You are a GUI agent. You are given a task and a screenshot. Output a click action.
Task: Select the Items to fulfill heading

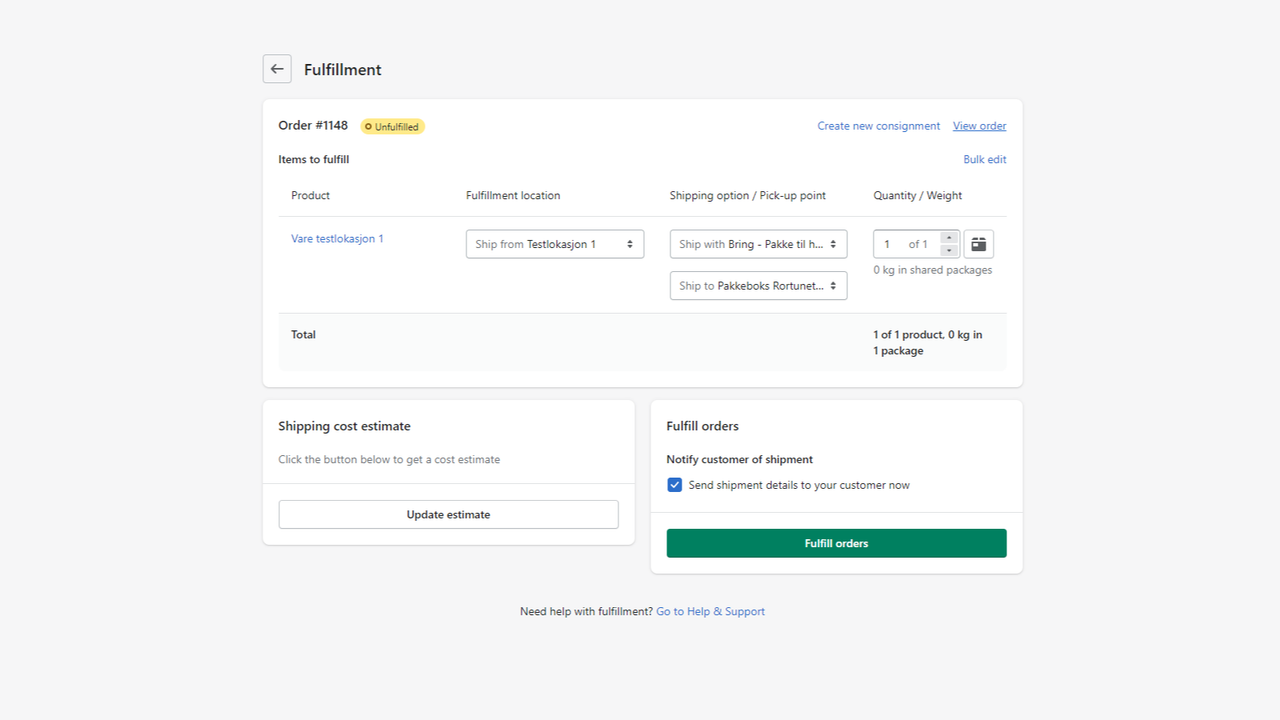[313, 159]
